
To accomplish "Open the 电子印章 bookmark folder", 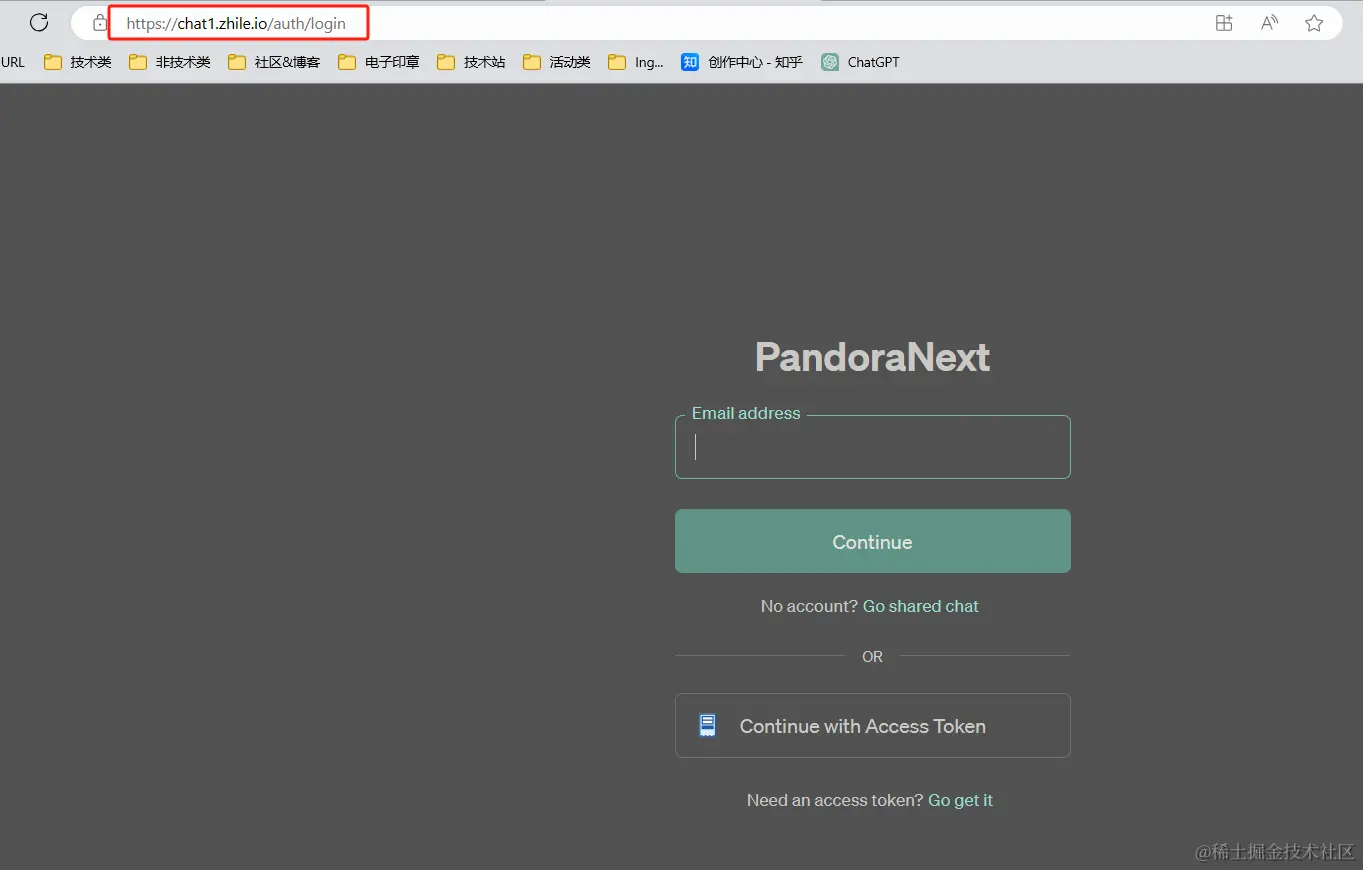I will (379, 62).
